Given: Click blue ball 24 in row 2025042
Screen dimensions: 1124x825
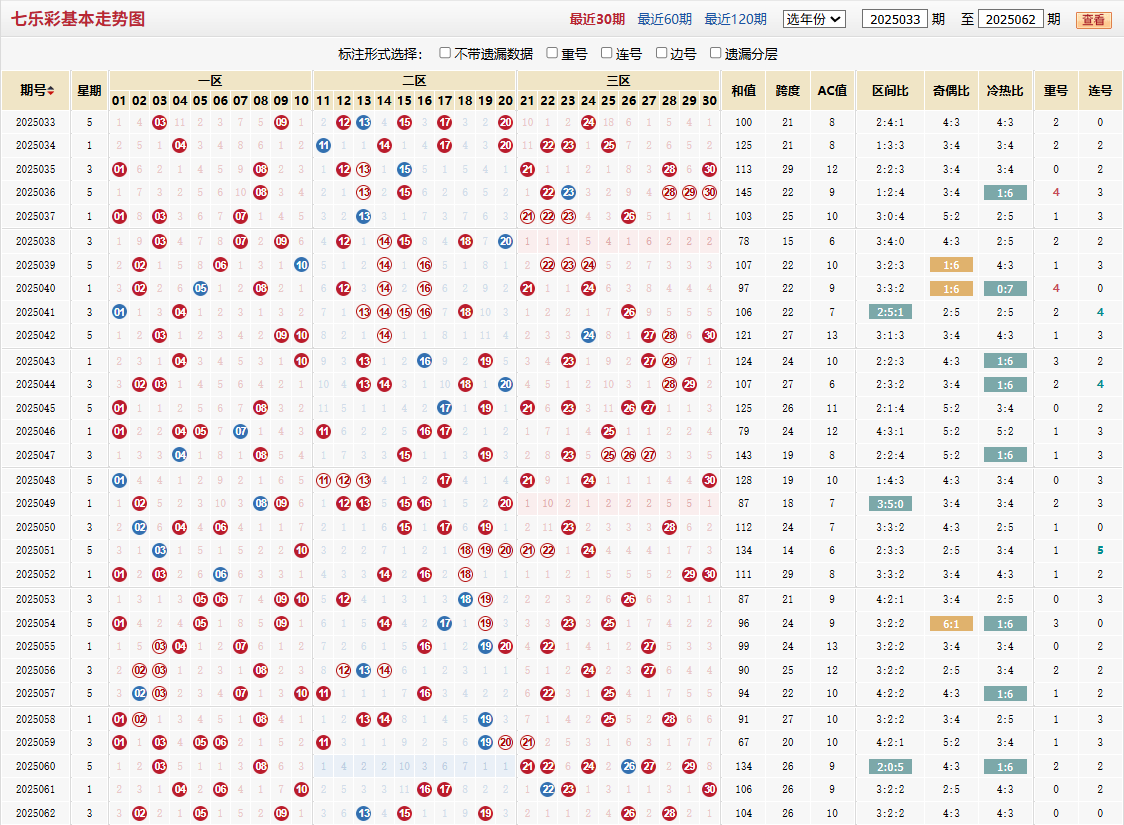Looking at the screenshot, I should tap(589, 335).
